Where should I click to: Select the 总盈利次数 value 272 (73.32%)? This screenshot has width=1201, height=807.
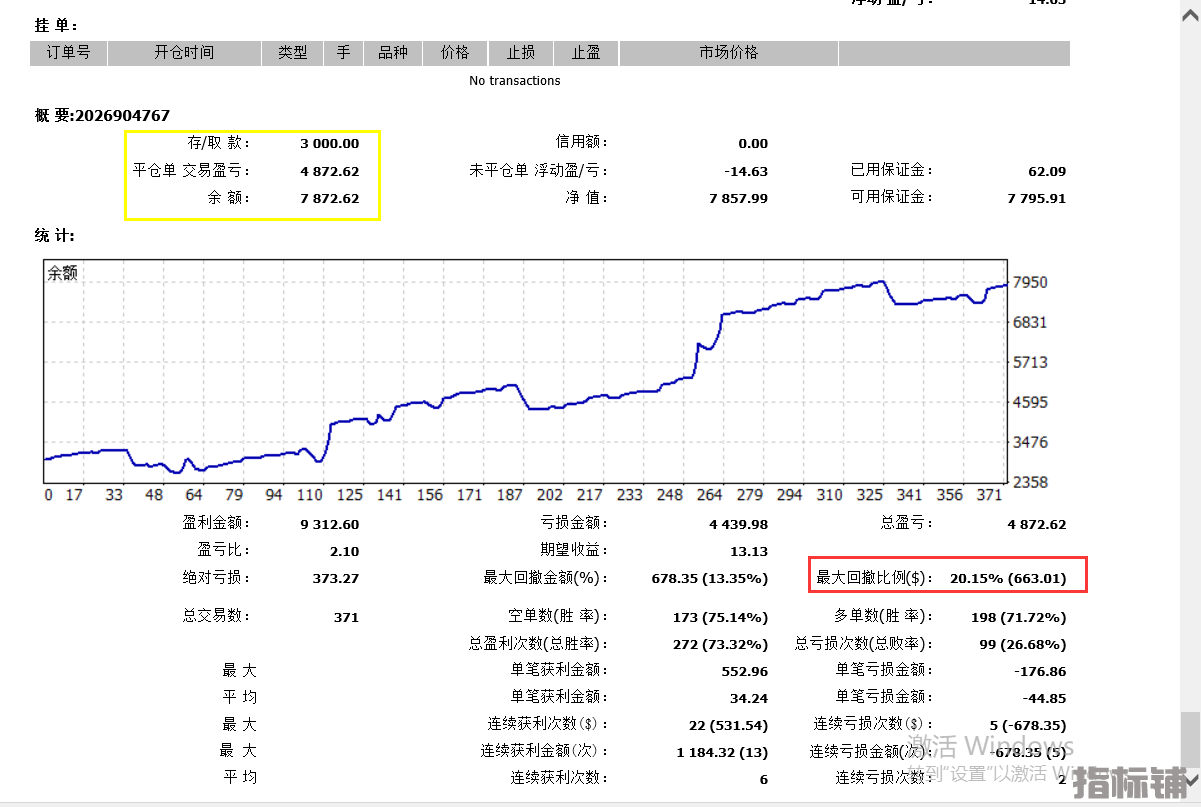pyautogui.click(x=720, y=644)
